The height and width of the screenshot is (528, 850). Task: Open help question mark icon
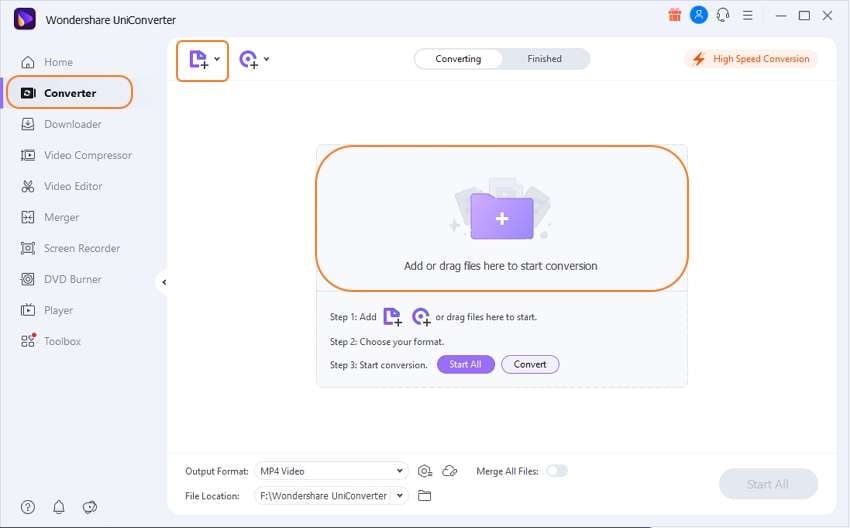28,507
